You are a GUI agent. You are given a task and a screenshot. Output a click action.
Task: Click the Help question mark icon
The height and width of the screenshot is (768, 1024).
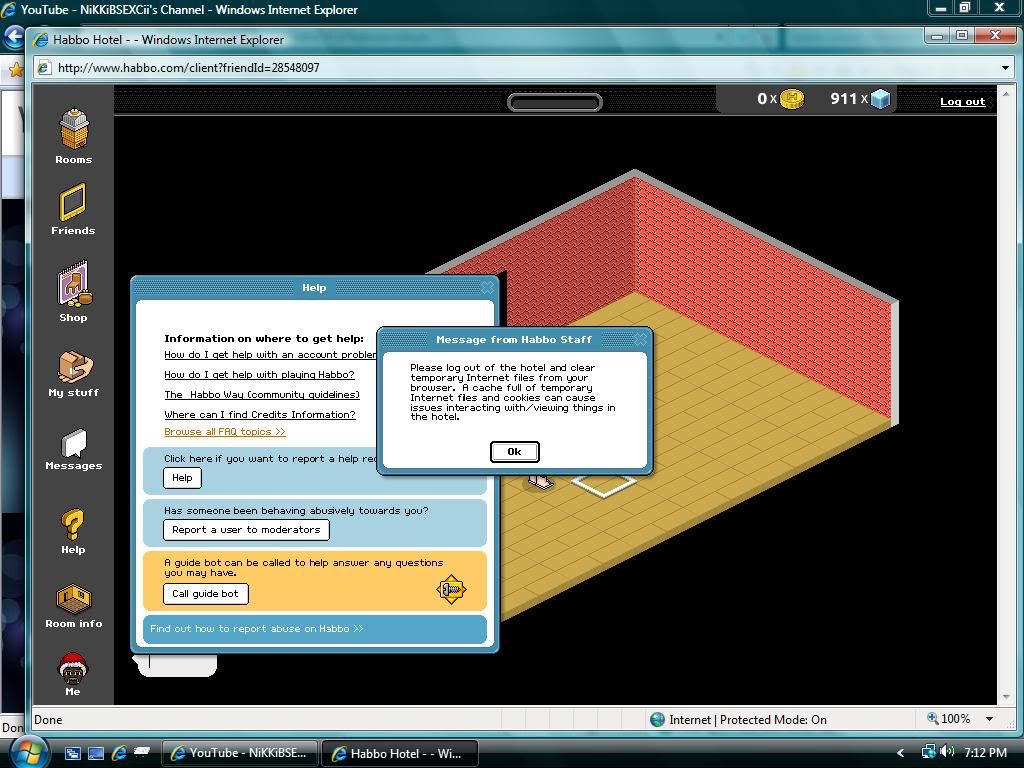[73, 525]
